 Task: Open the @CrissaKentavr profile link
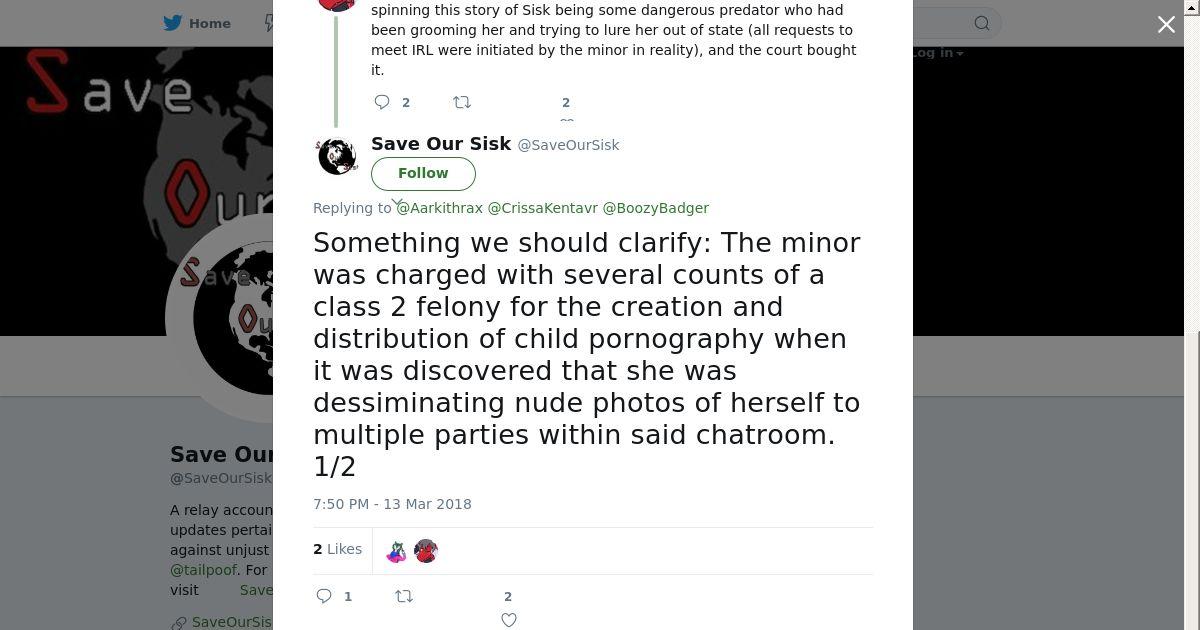point(542,208)
